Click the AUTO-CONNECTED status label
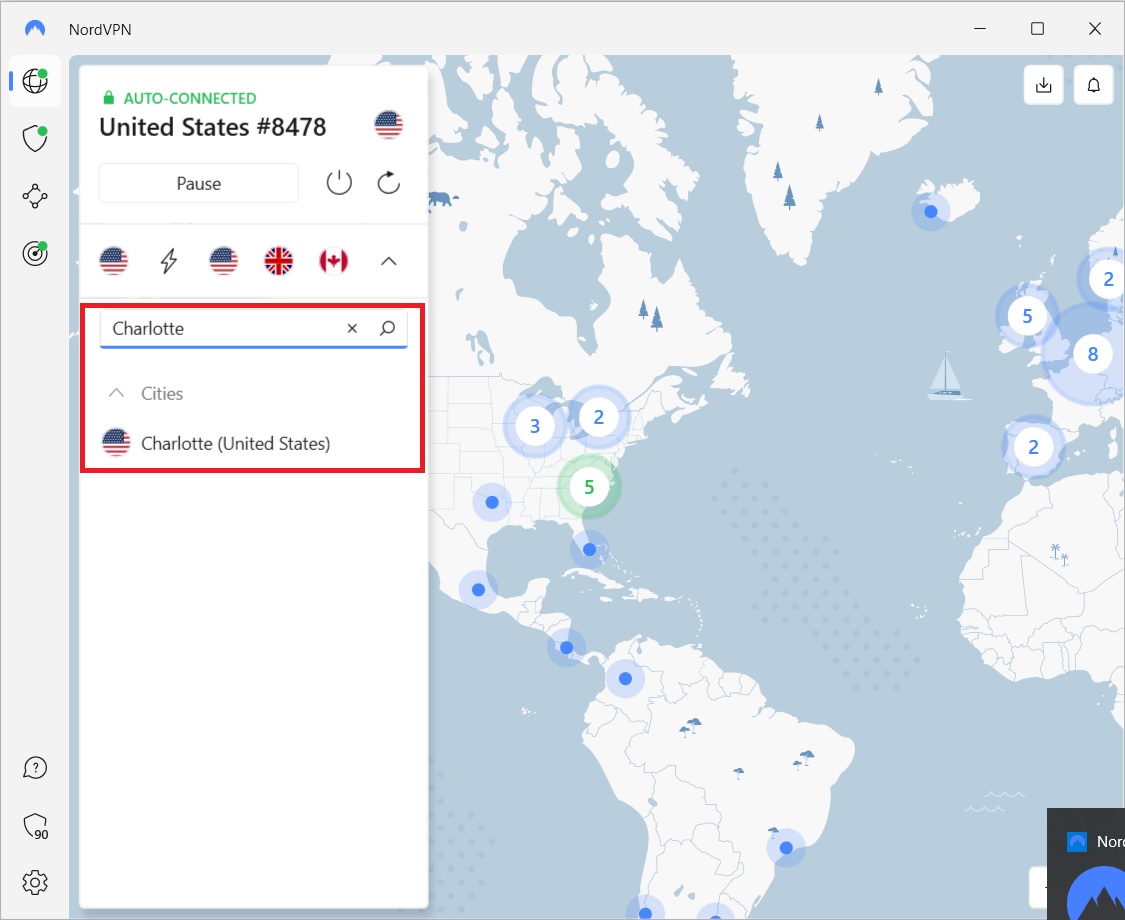This screenshot has height=920, width=1125. click(x=189, y=98)
